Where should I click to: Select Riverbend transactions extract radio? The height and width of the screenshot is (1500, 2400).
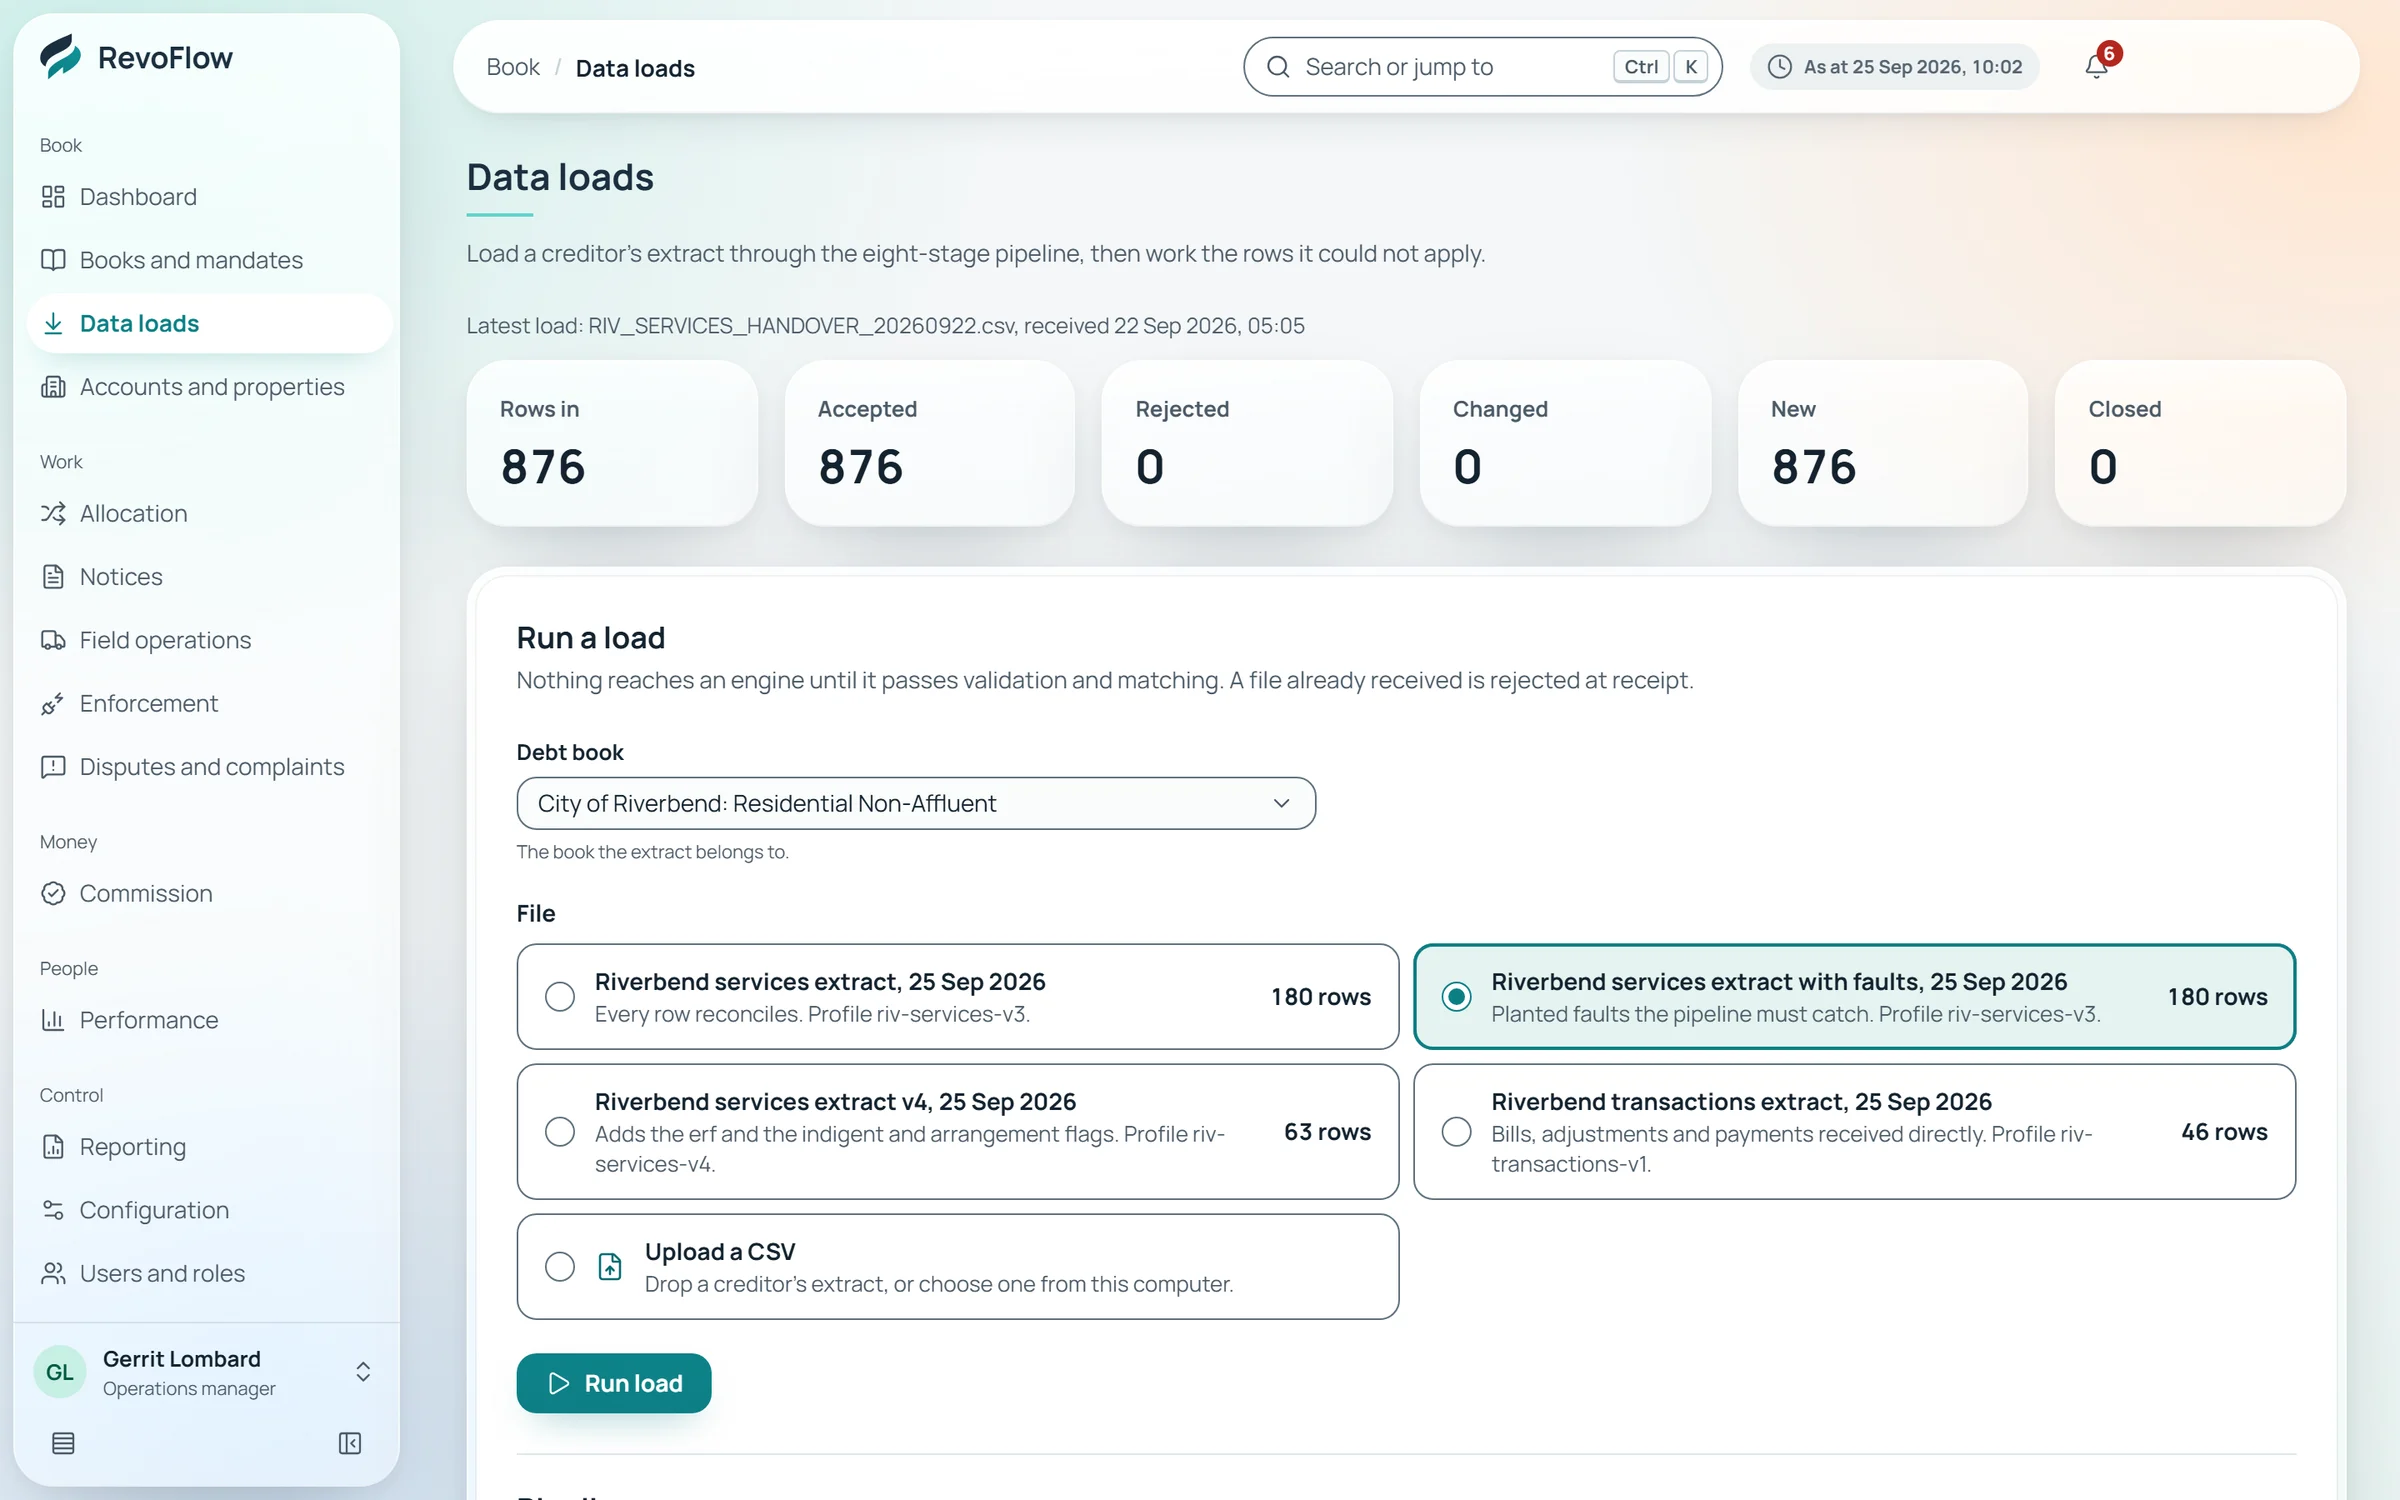pos(1456,1132)
